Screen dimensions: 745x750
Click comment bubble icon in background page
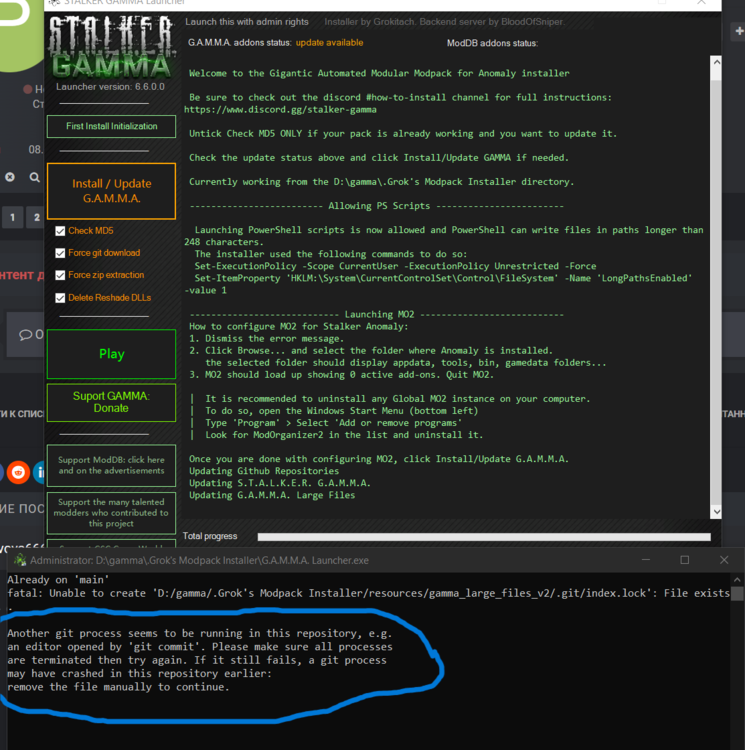coord(25,334)
